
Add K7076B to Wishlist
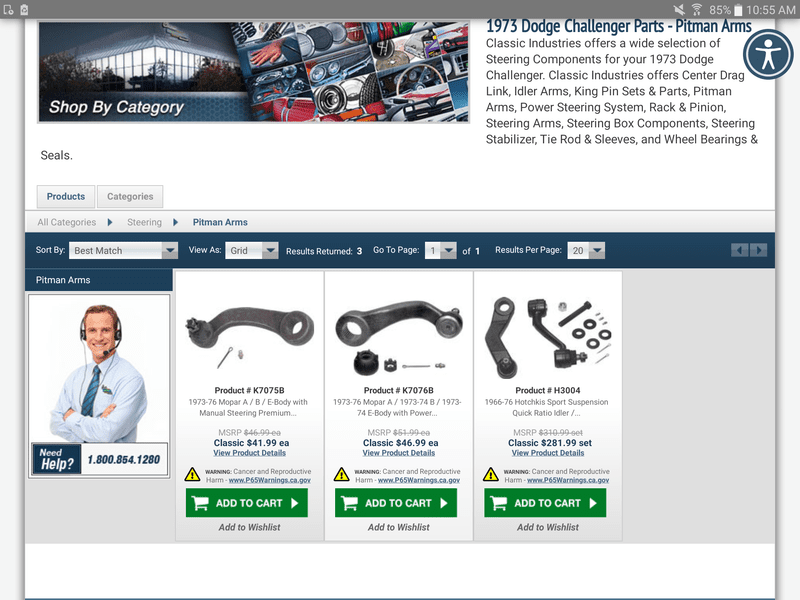(399, 528)
